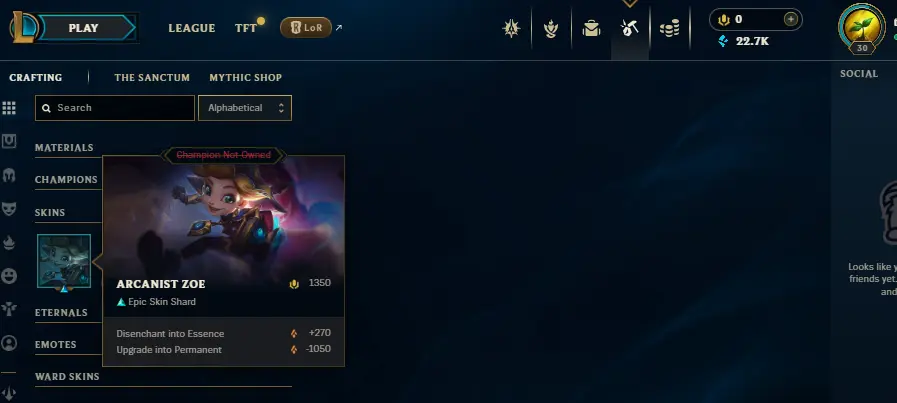The width and height of the screenshot is (897, 403).
Task: Filter loot by emotes smiley icon
Action: point(9,276)
